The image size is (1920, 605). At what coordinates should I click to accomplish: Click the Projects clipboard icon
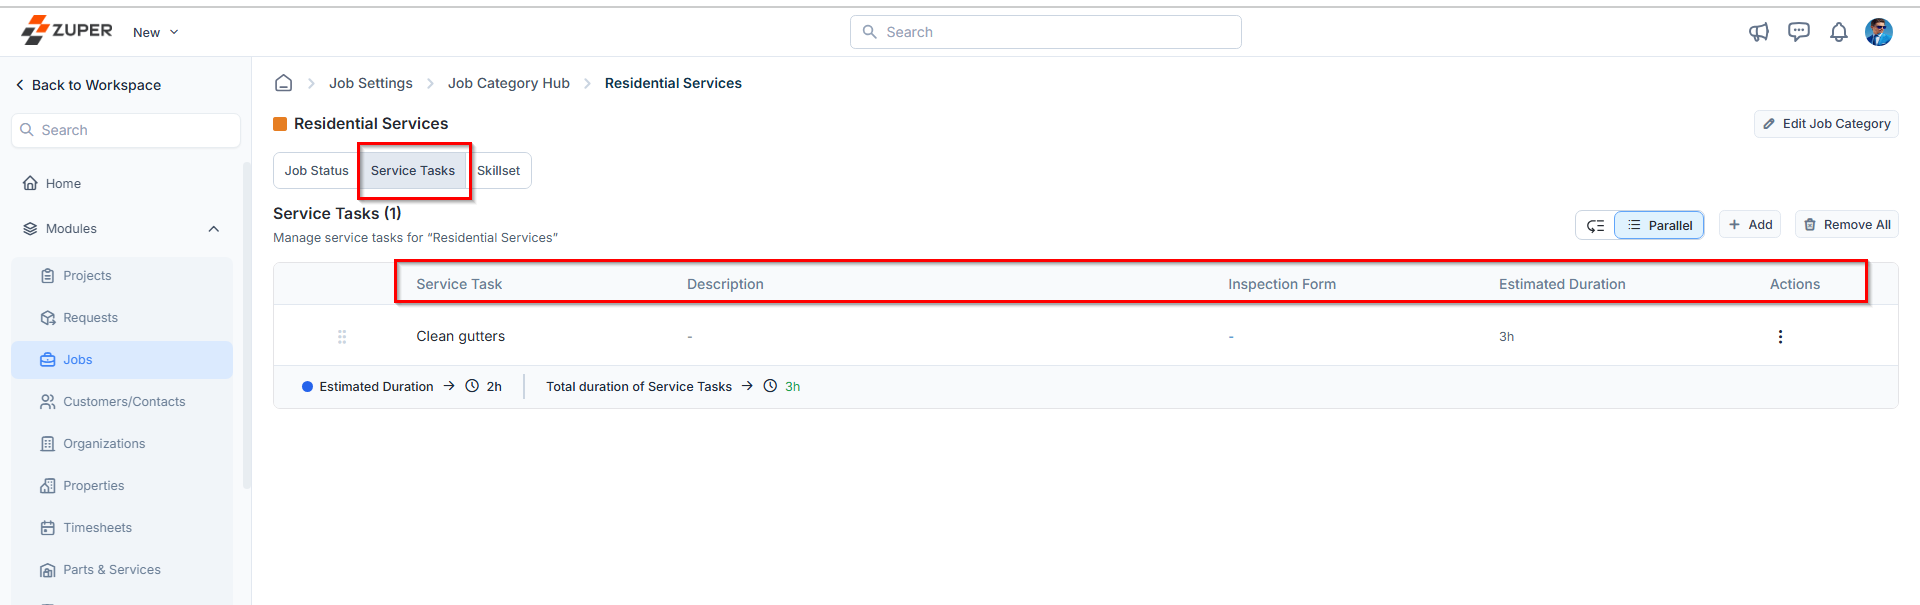click(47, 276)
